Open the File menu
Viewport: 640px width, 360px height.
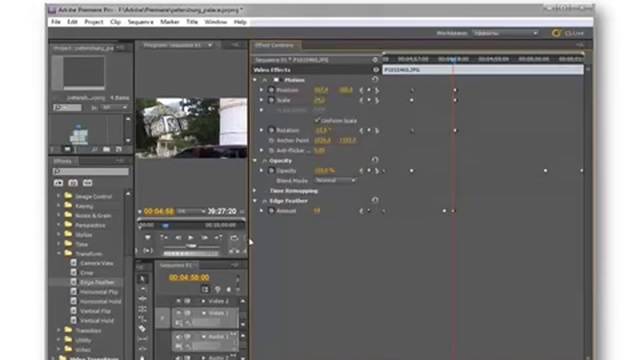pyautogui.click(x=56, y=22)
